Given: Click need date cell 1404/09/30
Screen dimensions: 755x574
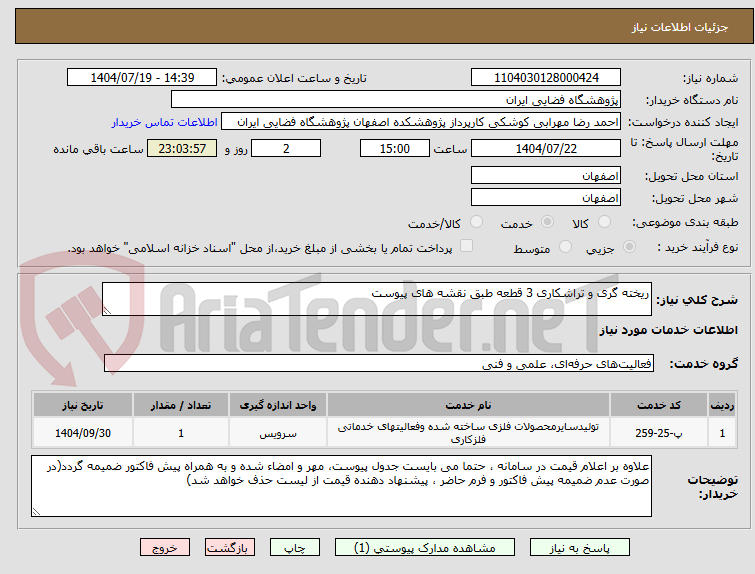Looking at the screenshot, I should [83, 433].
